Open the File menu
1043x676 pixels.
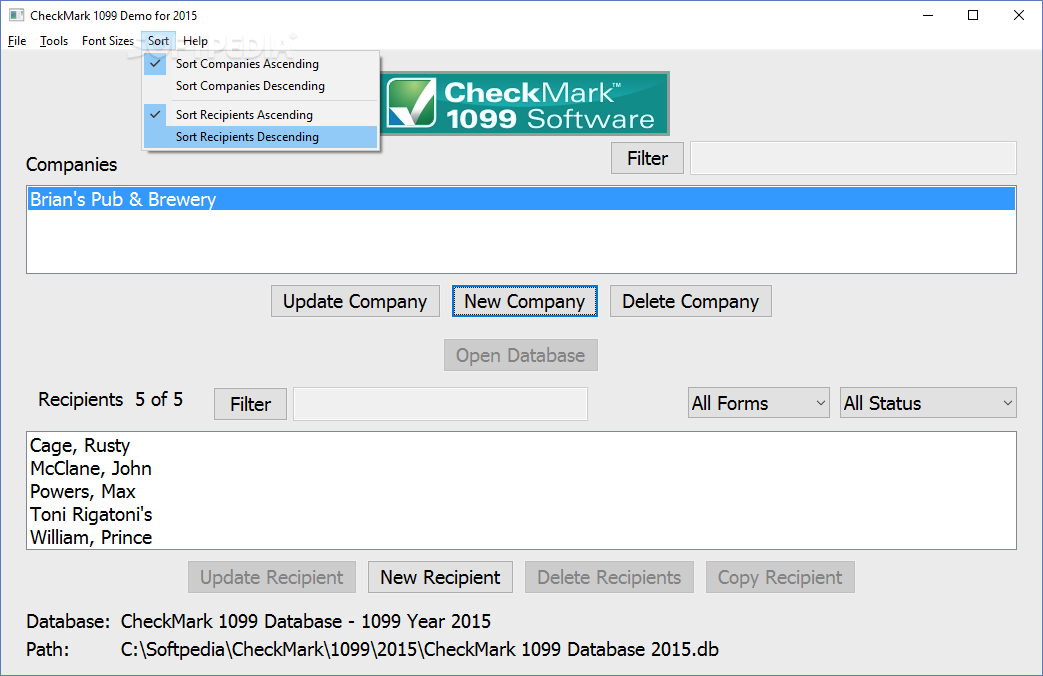click(17, 41)
